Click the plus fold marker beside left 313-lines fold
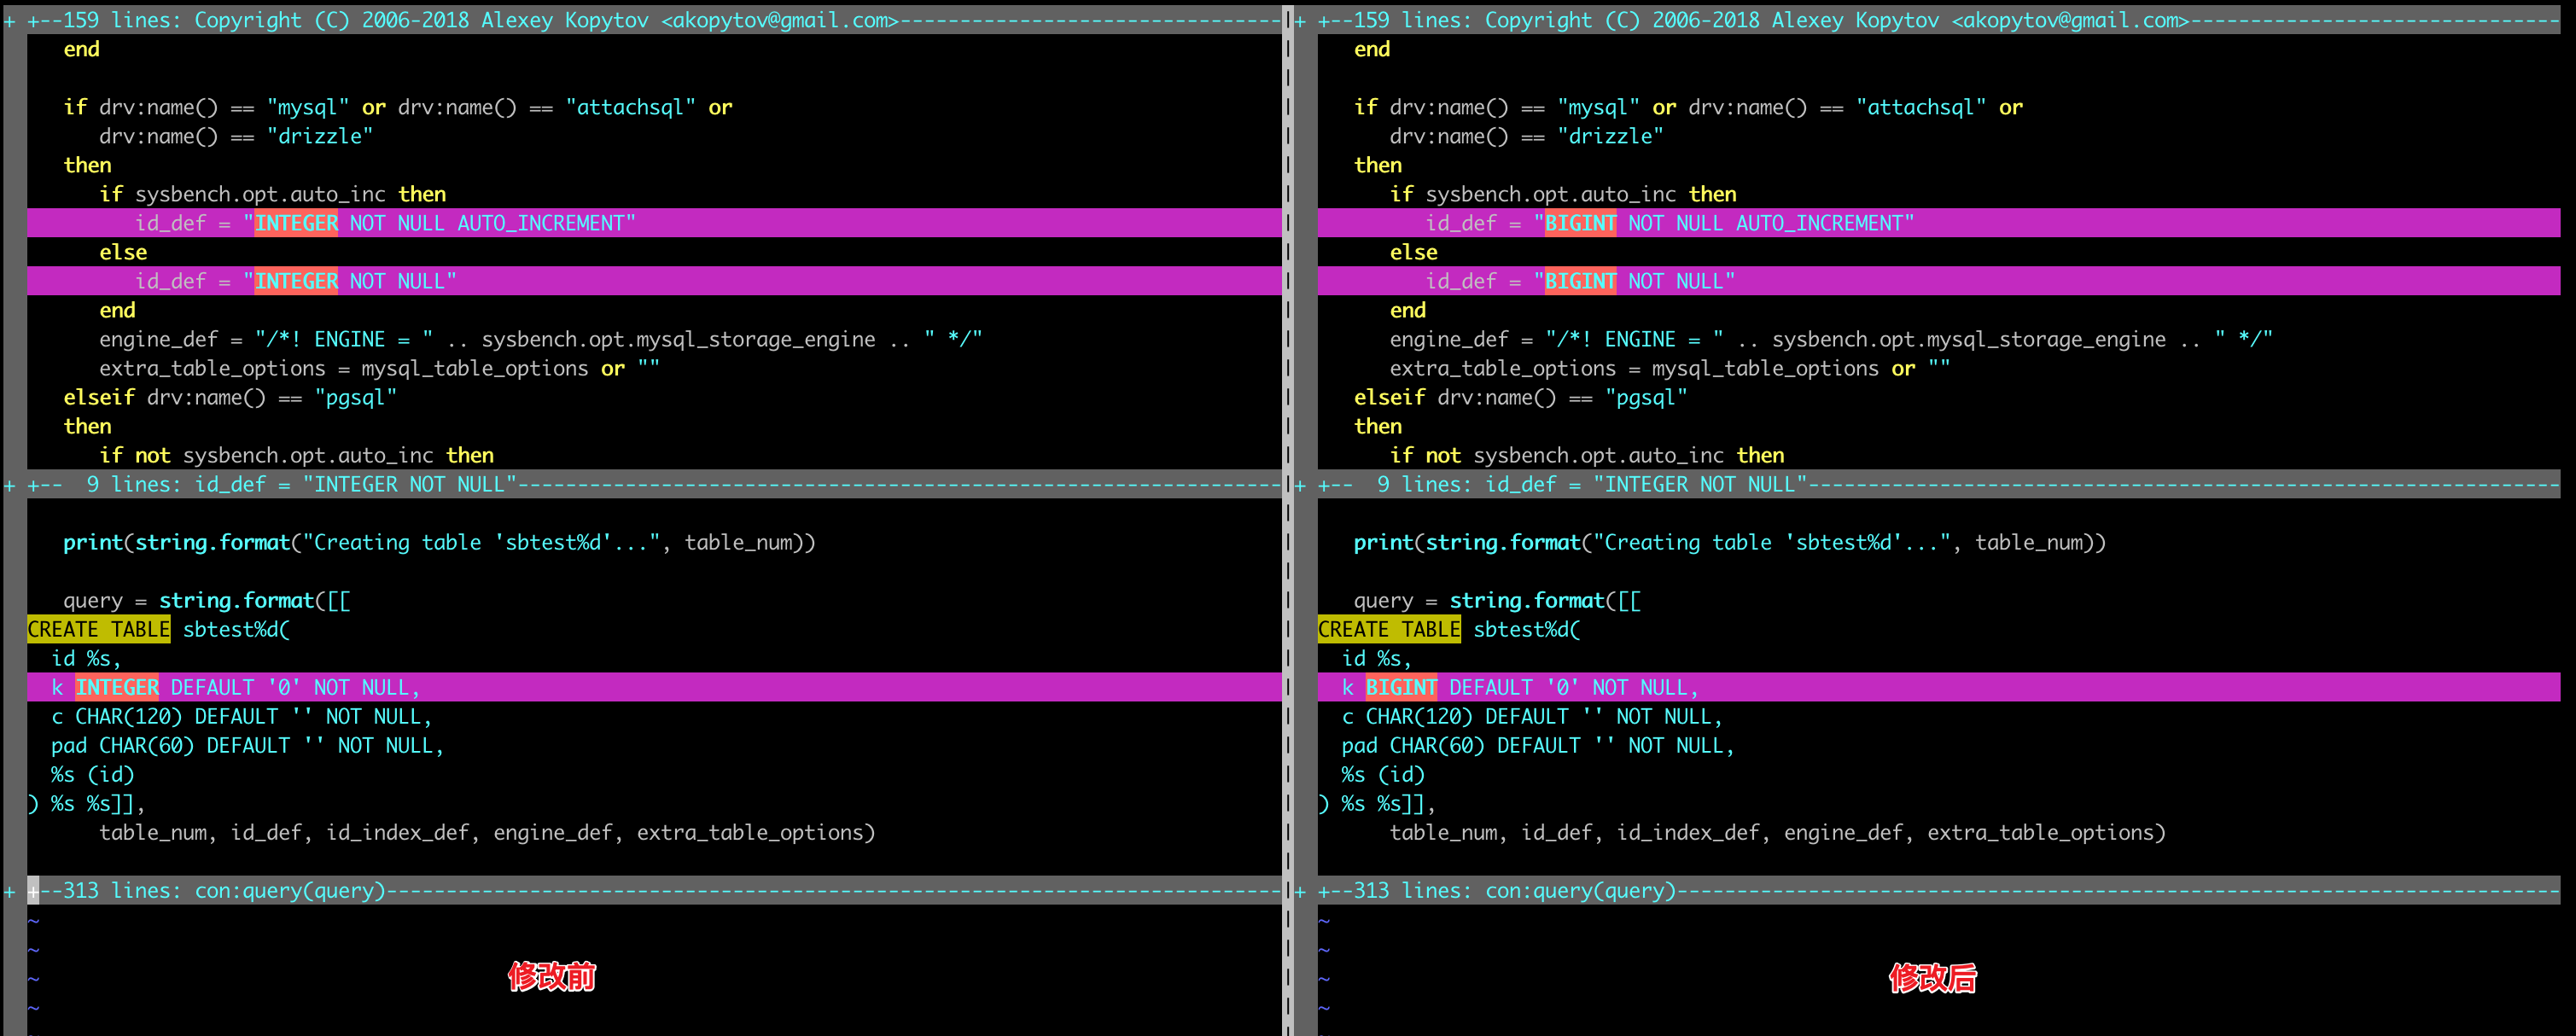Image resolution: width=2576 pixels, height=1036 pixels. [x=10, y=891]
